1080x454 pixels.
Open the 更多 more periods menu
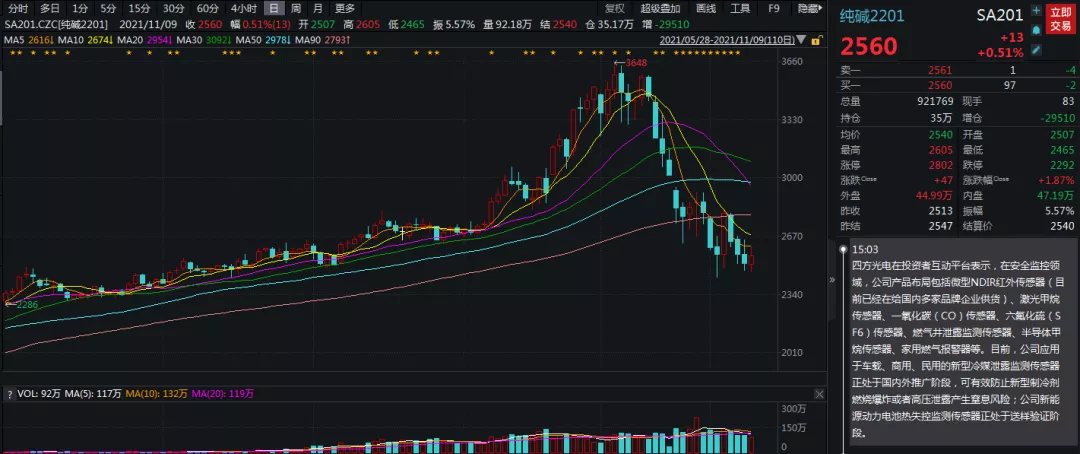click(x=345, y=9)
